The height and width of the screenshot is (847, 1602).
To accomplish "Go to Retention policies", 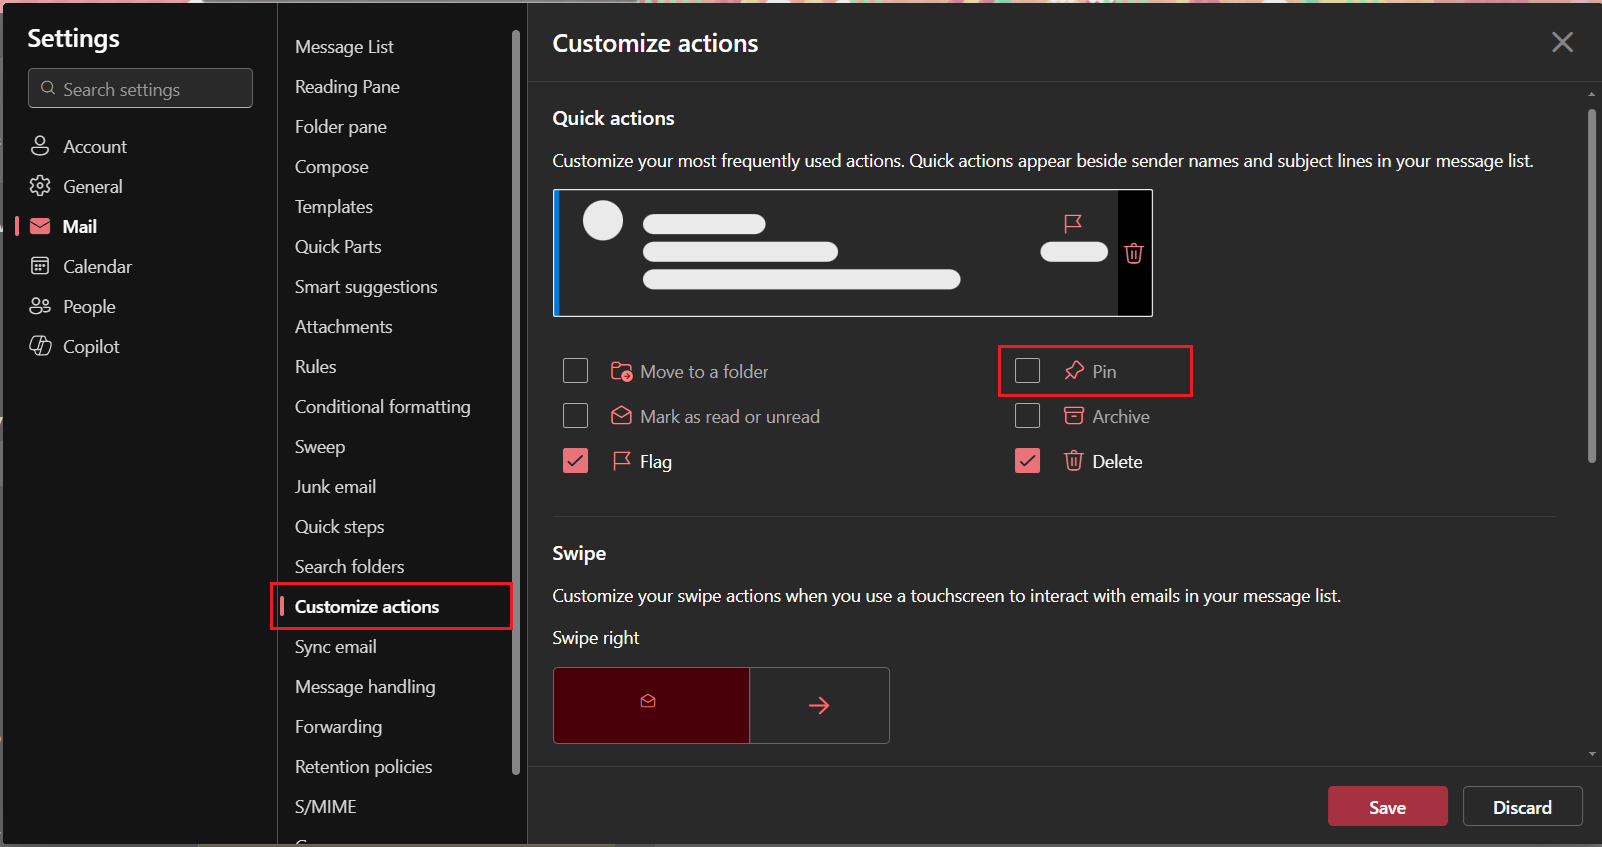I will (x=363, y=767).
